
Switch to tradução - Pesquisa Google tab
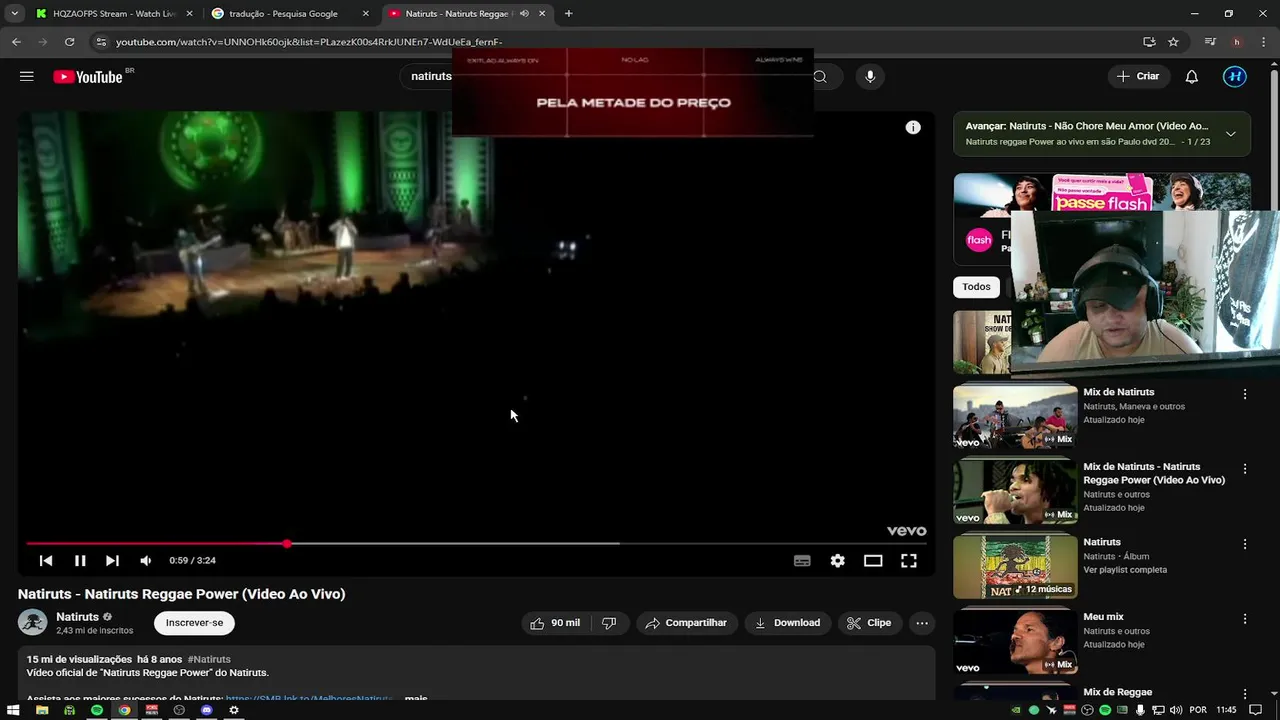(x=290, y=14)
